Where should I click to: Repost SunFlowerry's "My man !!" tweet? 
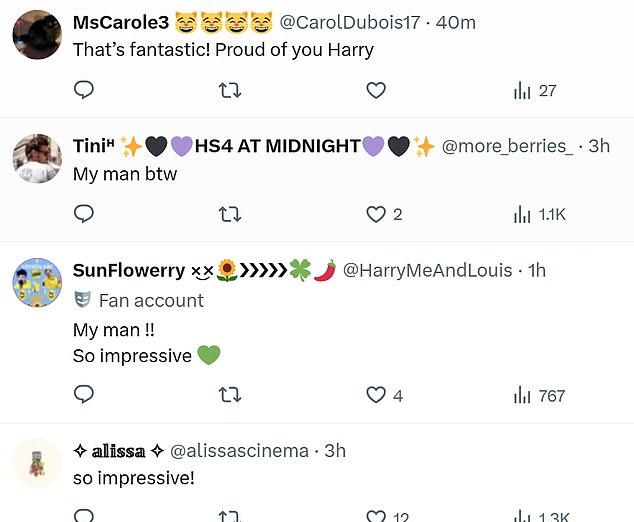tap(230, 395)
